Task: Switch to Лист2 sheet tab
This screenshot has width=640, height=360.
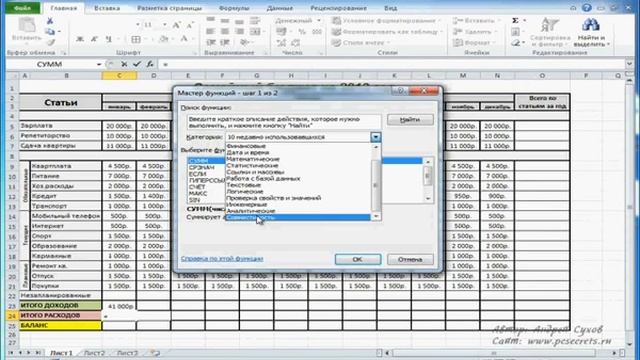Action: pyautogui.click(x=94, y=353)
